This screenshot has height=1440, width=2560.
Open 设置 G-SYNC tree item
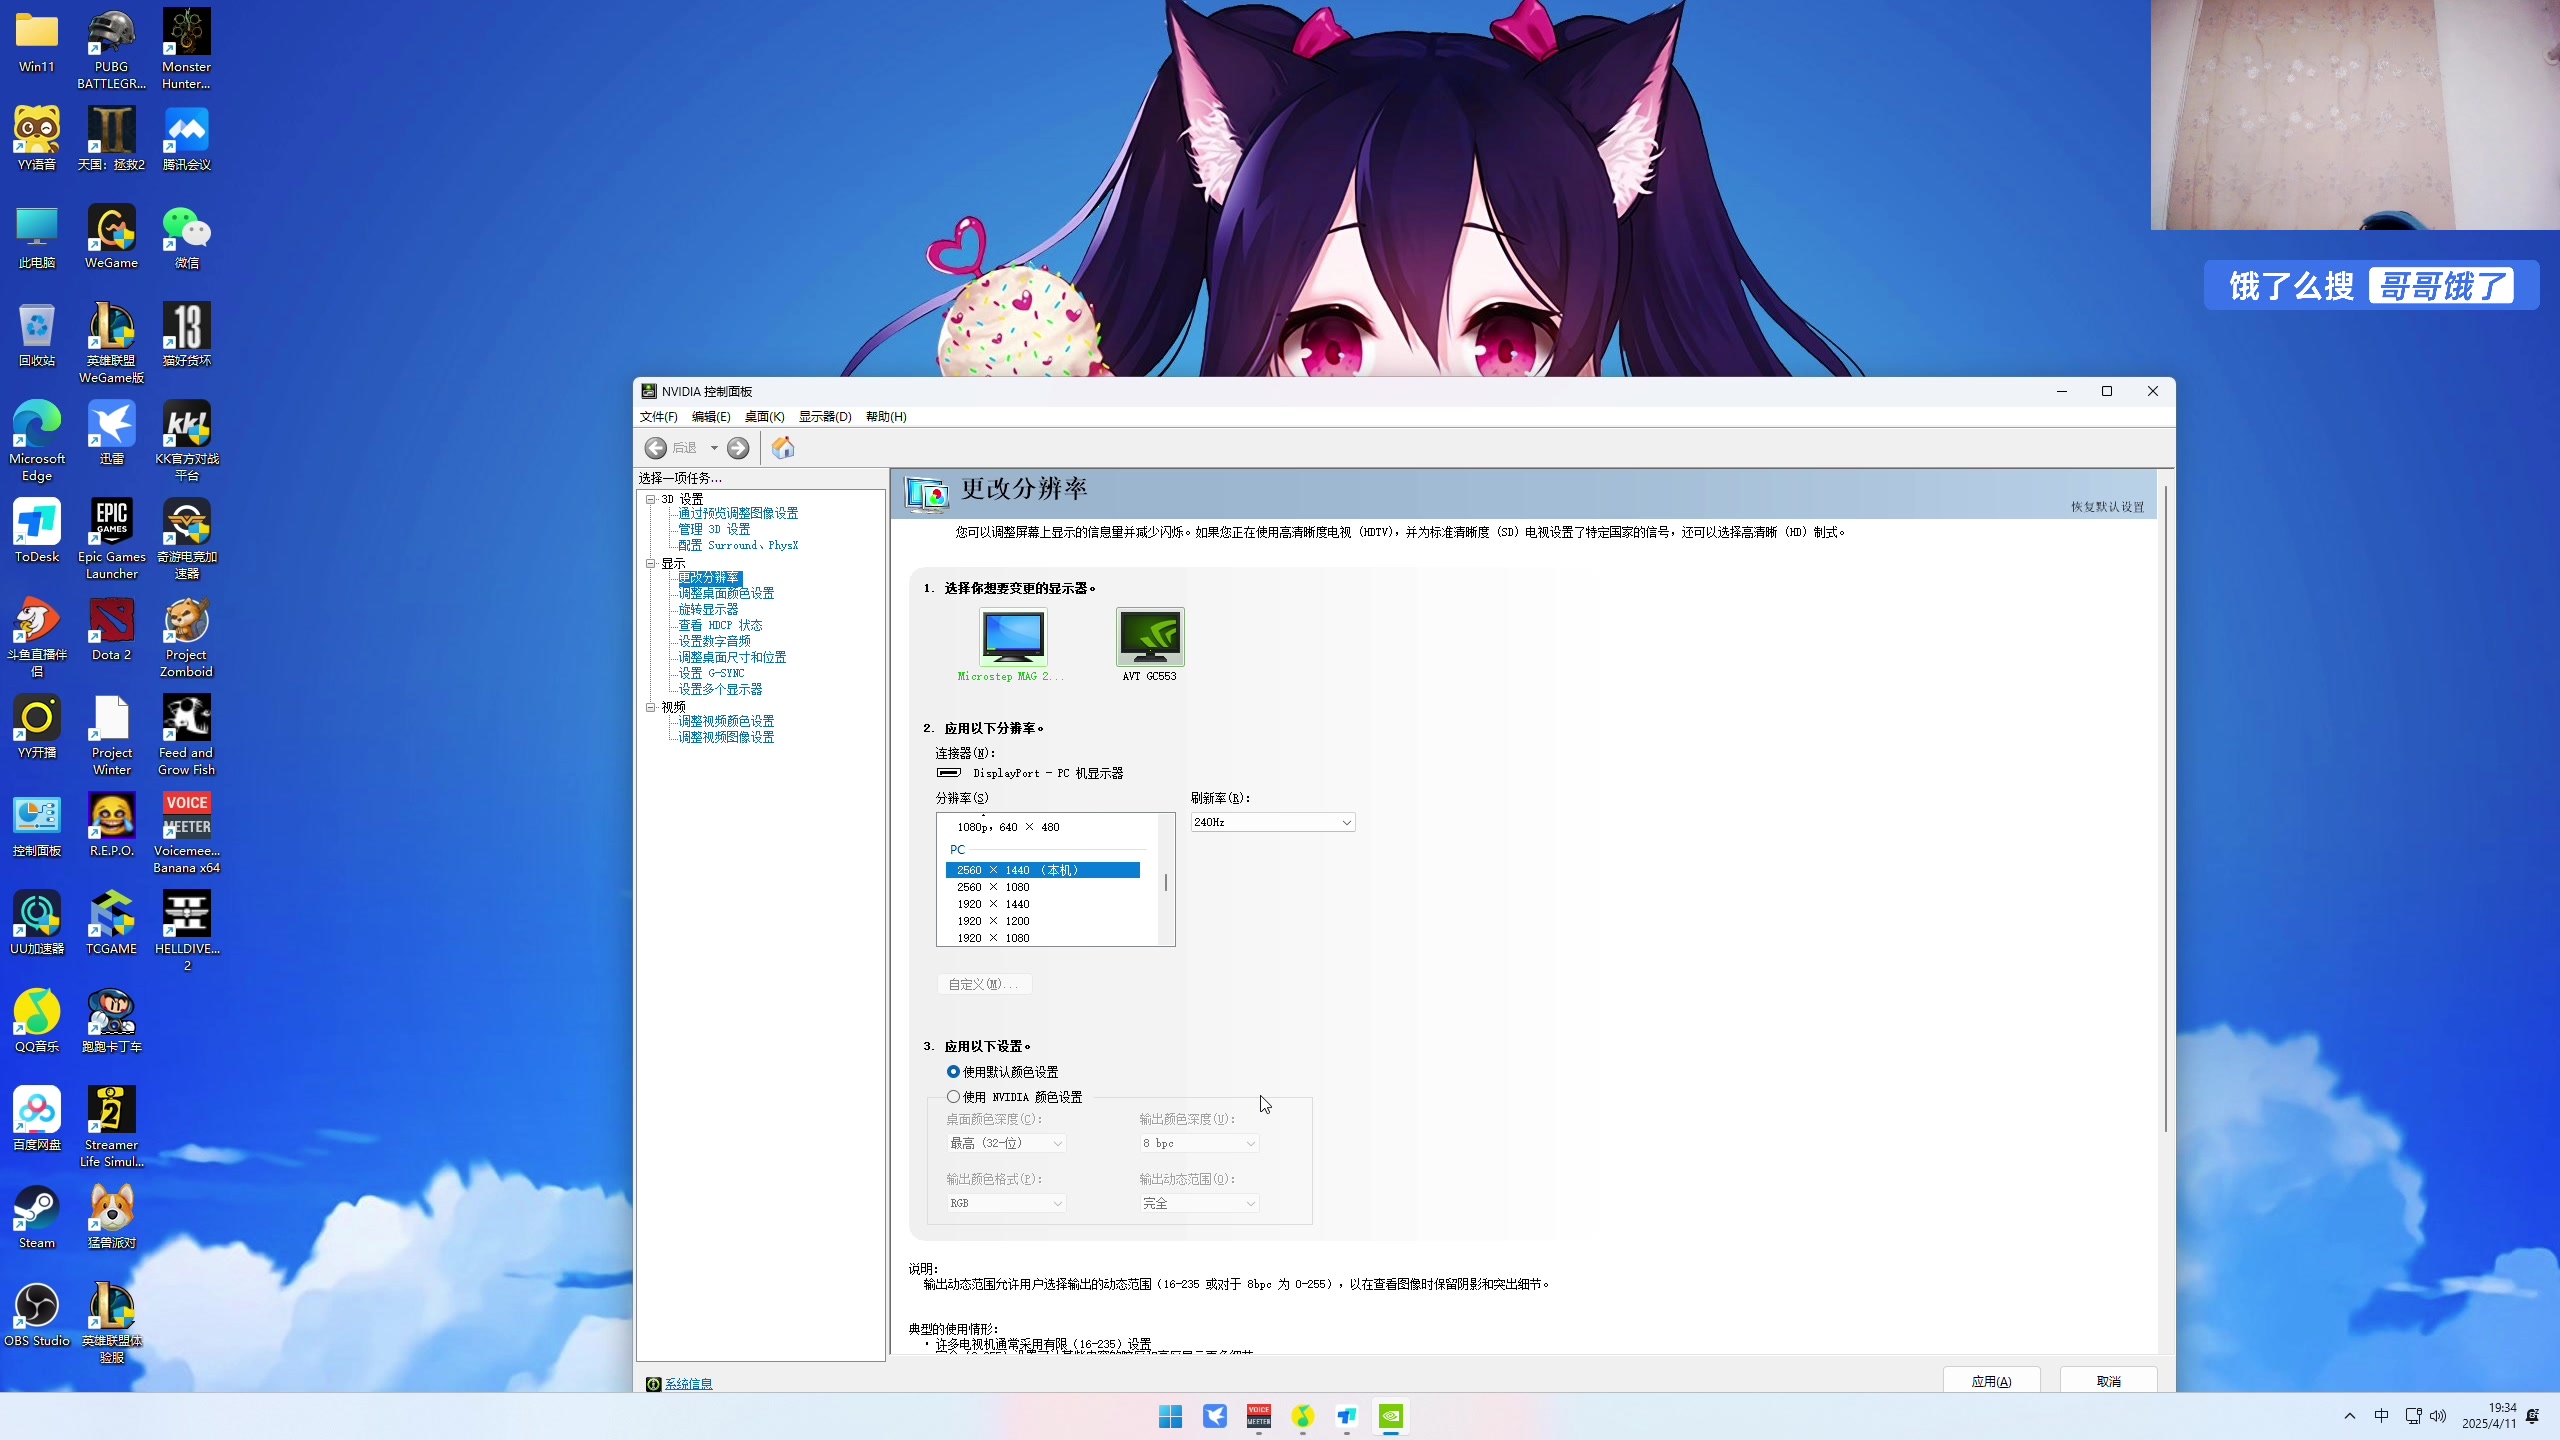pyautogui.click(x=711, y=673)
